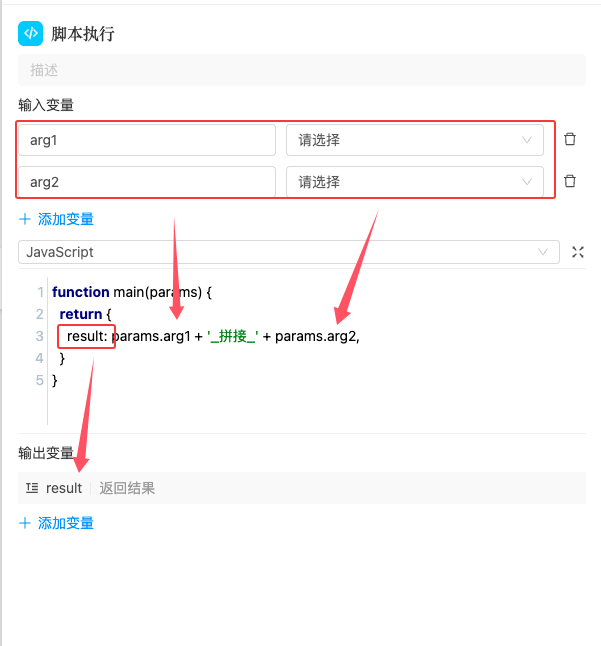This screenshot has width=601, height=646.
Task: Delete the arg2 input variable
Action: pos(570,181)
